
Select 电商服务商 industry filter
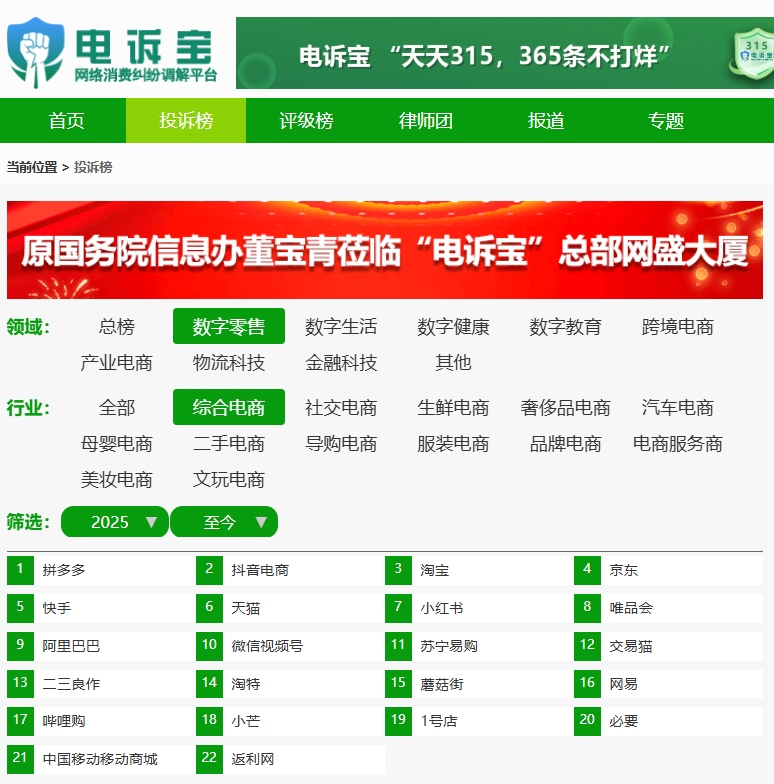point(678,444)
